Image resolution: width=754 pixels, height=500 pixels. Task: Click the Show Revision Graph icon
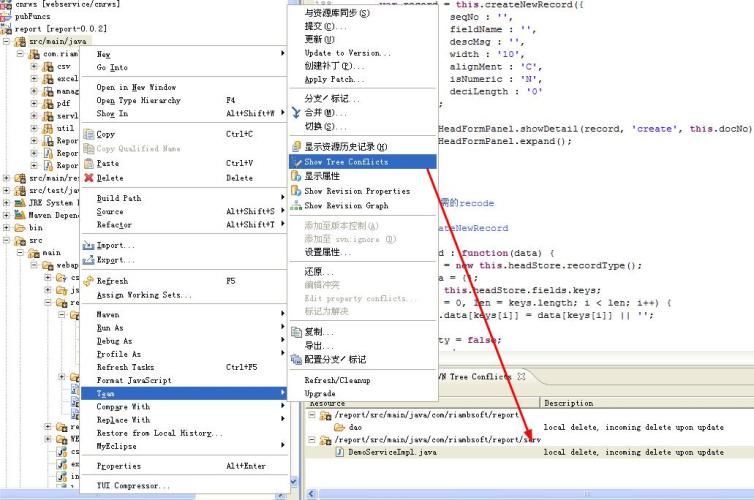pos(296,206)
